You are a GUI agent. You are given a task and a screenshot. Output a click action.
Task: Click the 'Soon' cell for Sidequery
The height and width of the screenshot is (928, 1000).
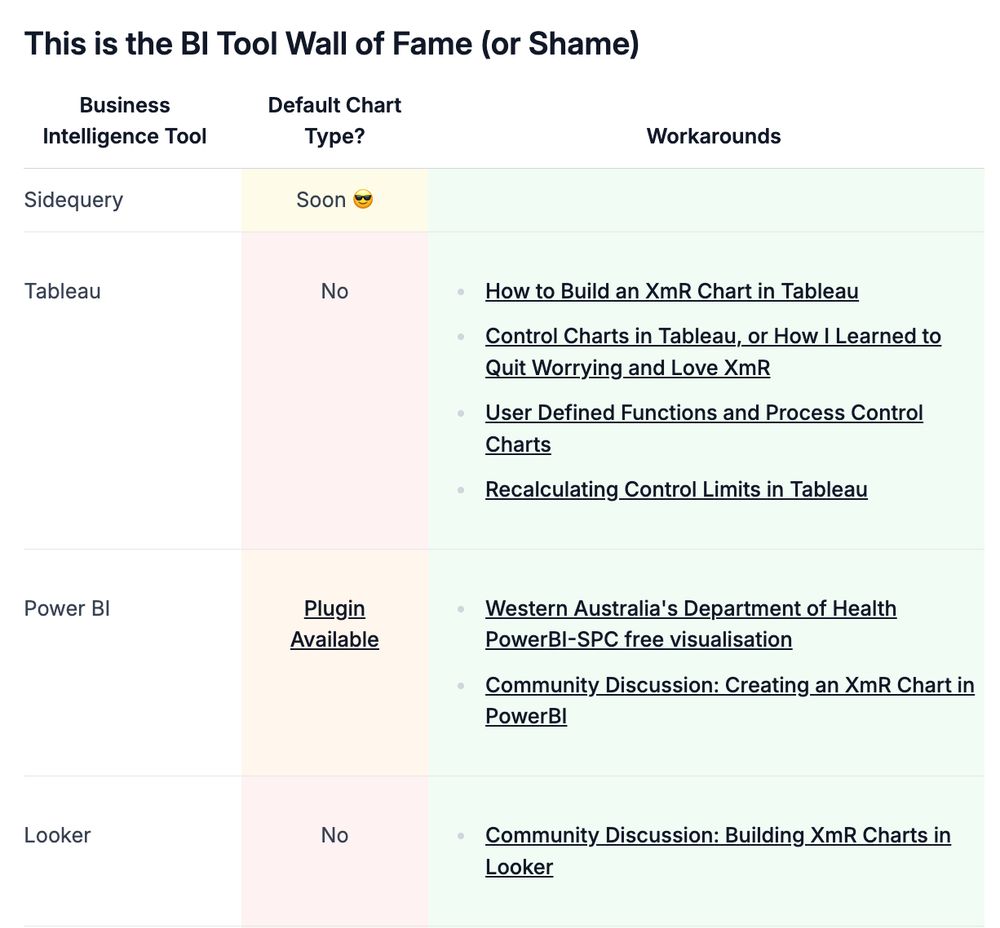click(335, 200)
